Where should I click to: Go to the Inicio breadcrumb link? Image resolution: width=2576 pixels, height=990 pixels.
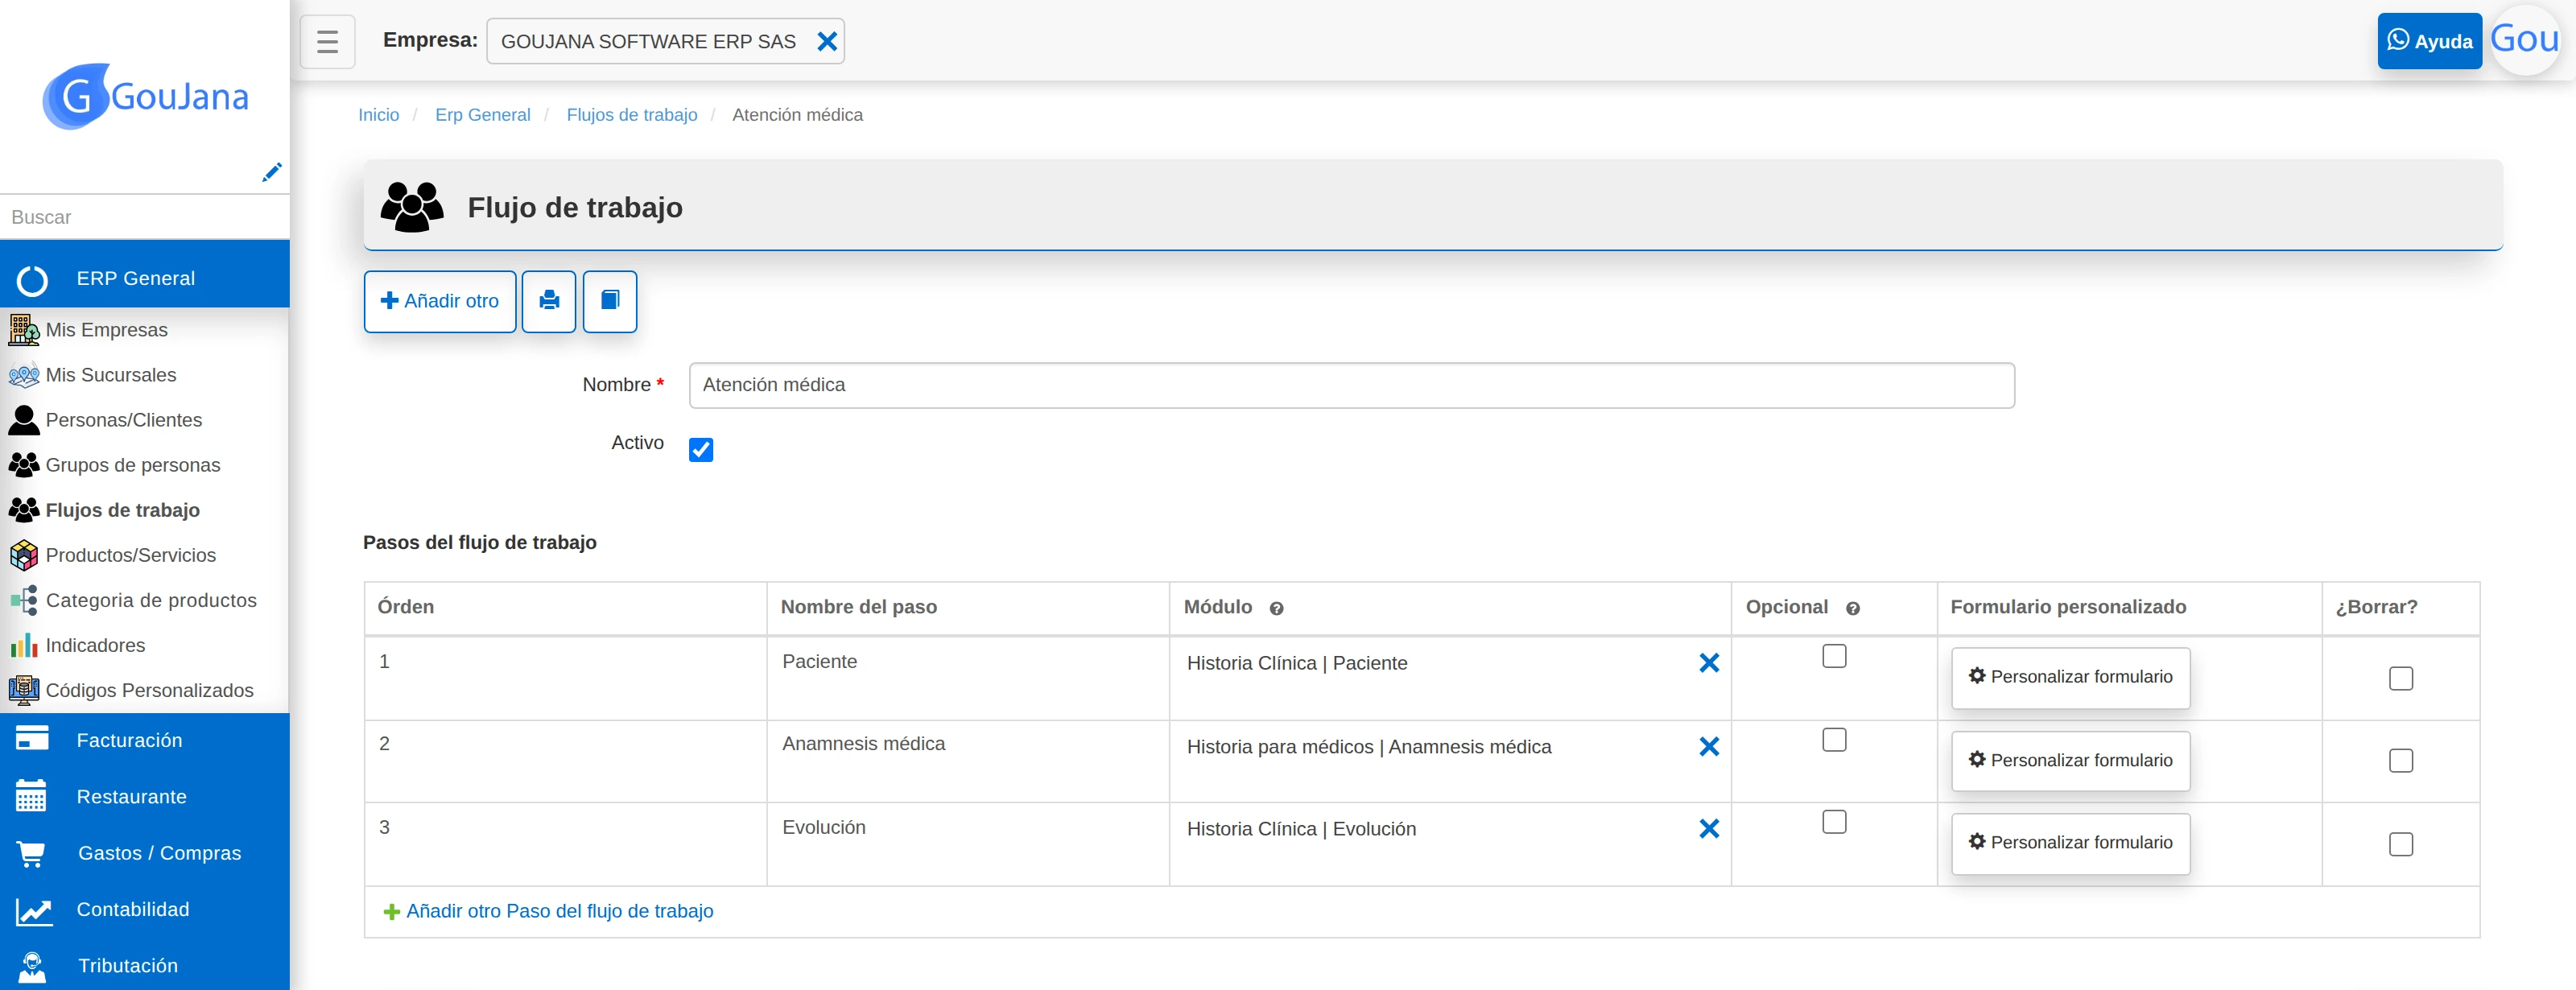[x=378, y=115]
